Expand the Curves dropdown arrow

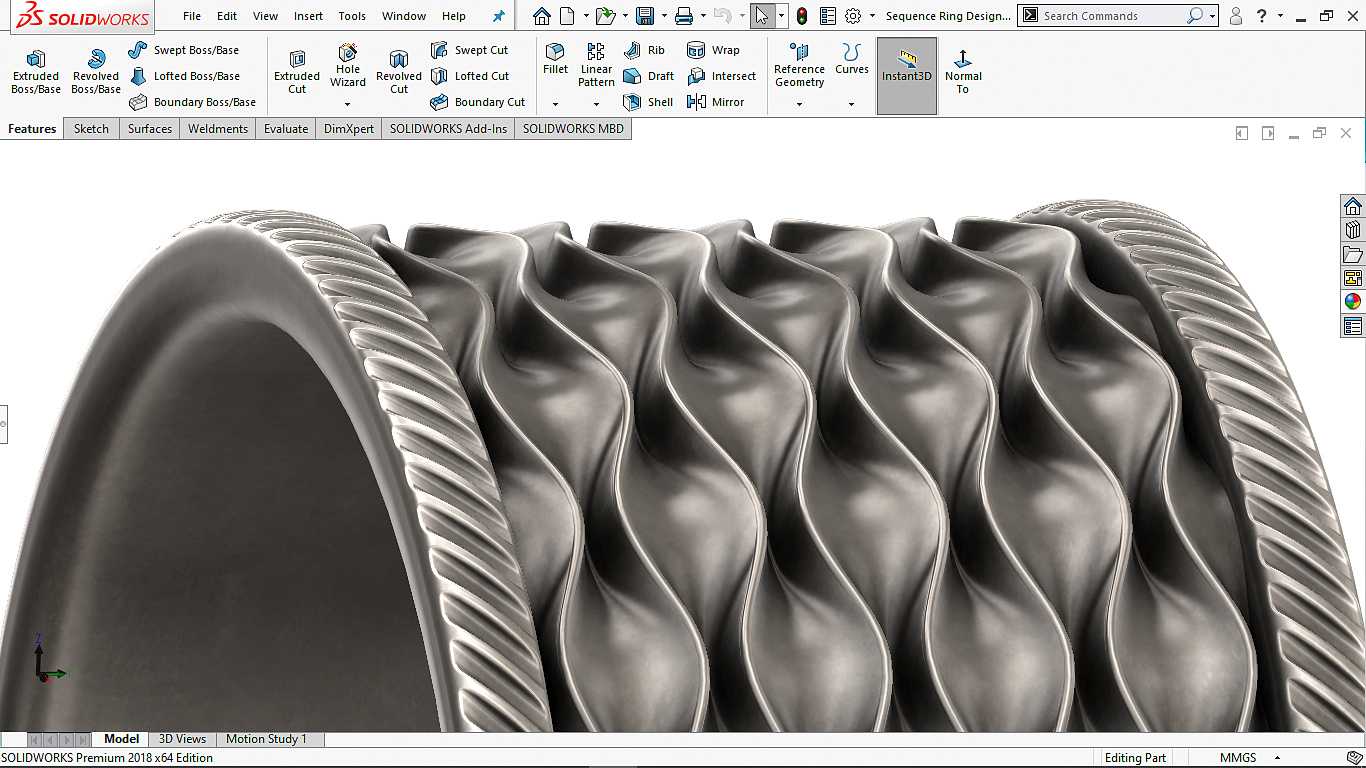[852, 104]
